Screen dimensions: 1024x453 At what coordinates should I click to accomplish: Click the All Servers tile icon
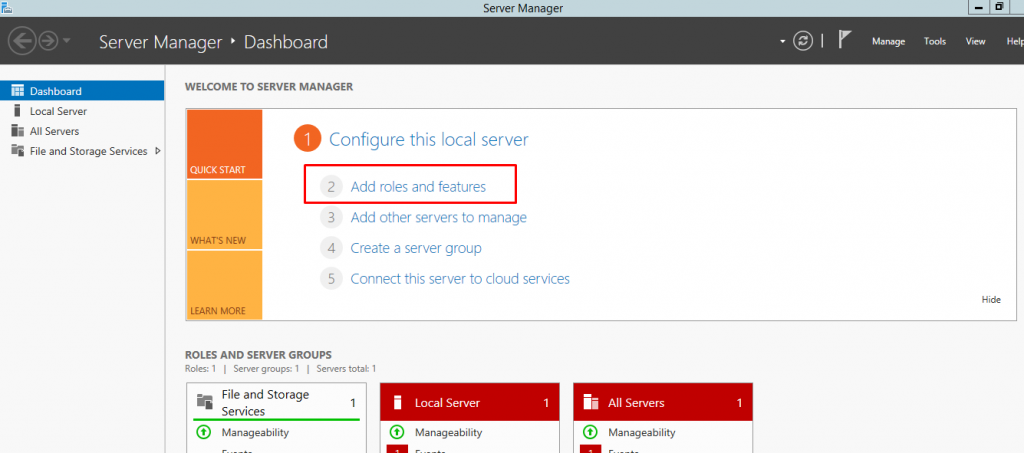click(591, 401)
